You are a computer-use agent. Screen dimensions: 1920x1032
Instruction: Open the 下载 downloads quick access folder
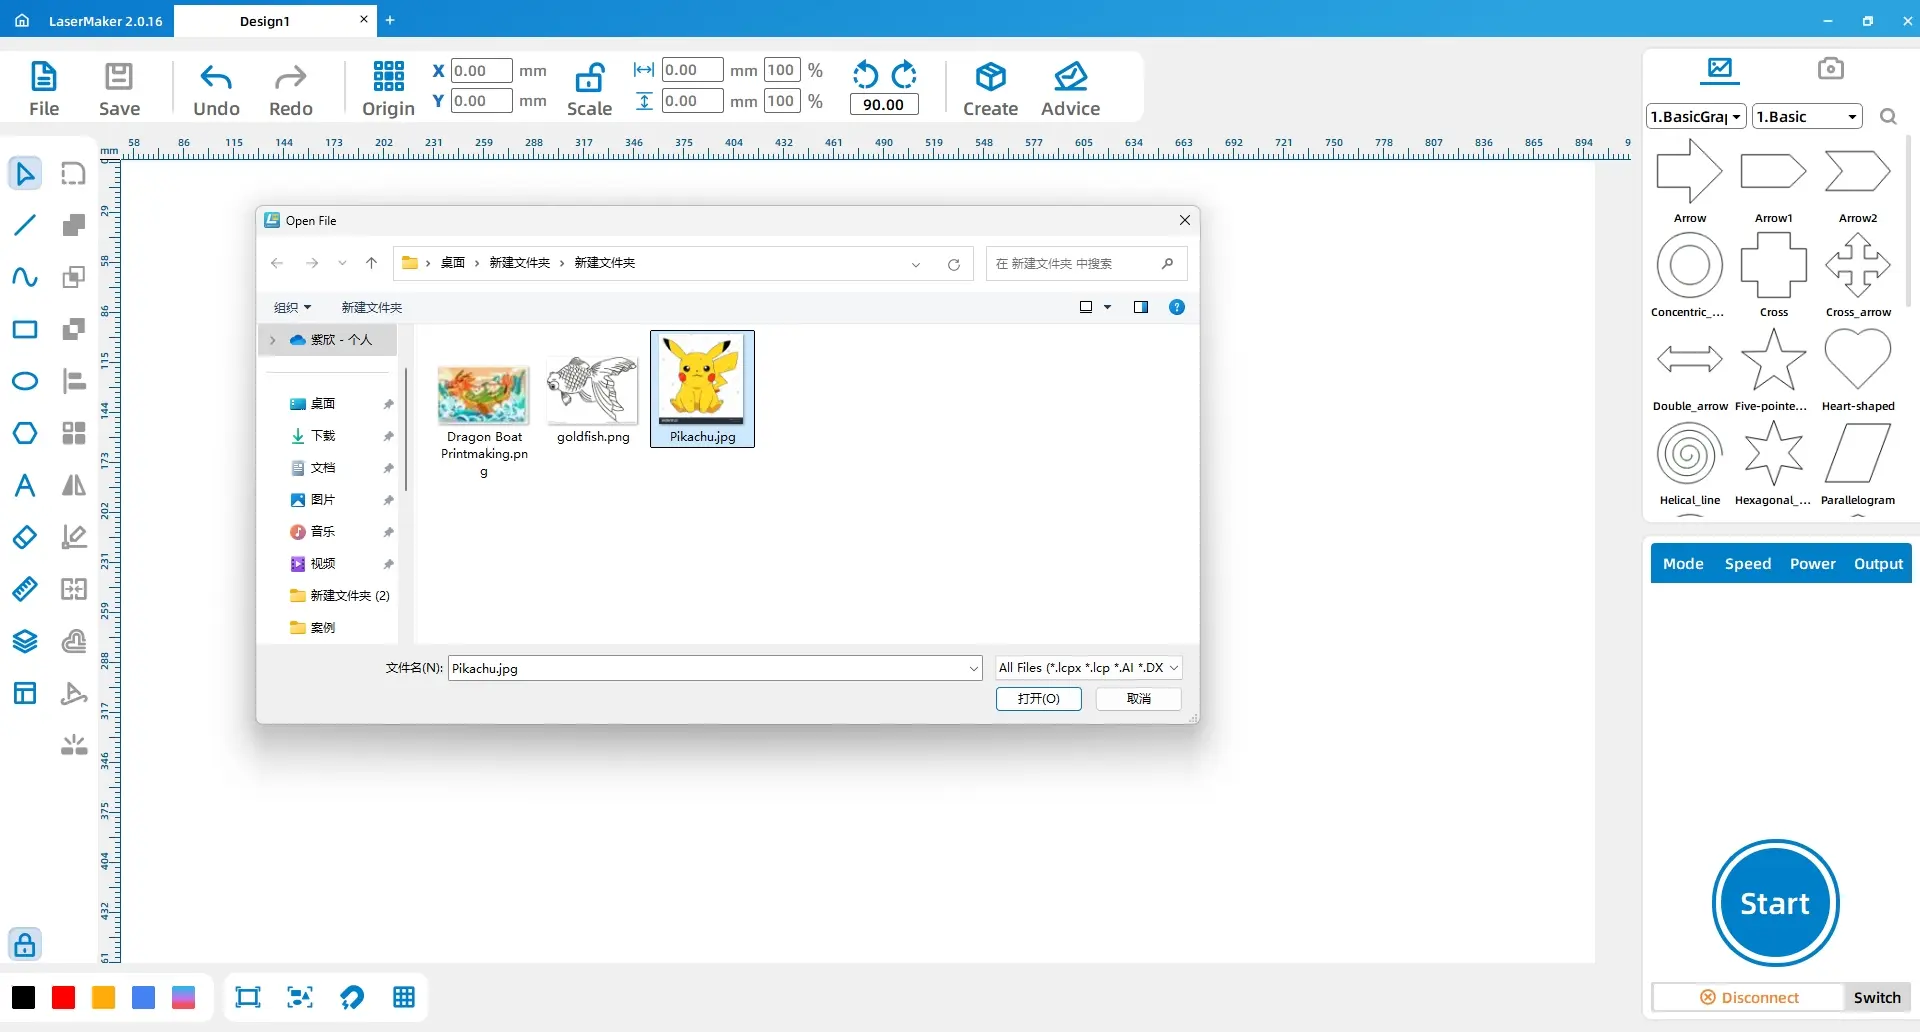(323, 436)
